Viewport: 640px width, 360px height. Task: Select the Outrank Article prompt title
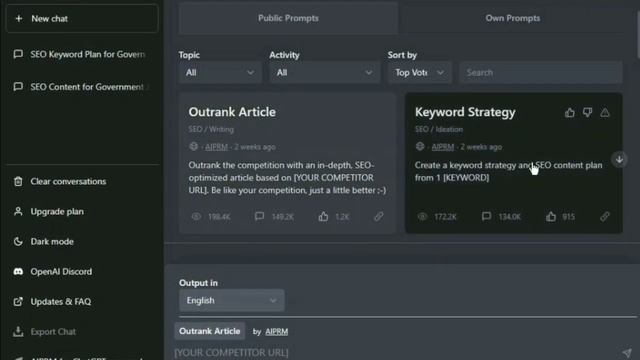[x=232, y=112]
